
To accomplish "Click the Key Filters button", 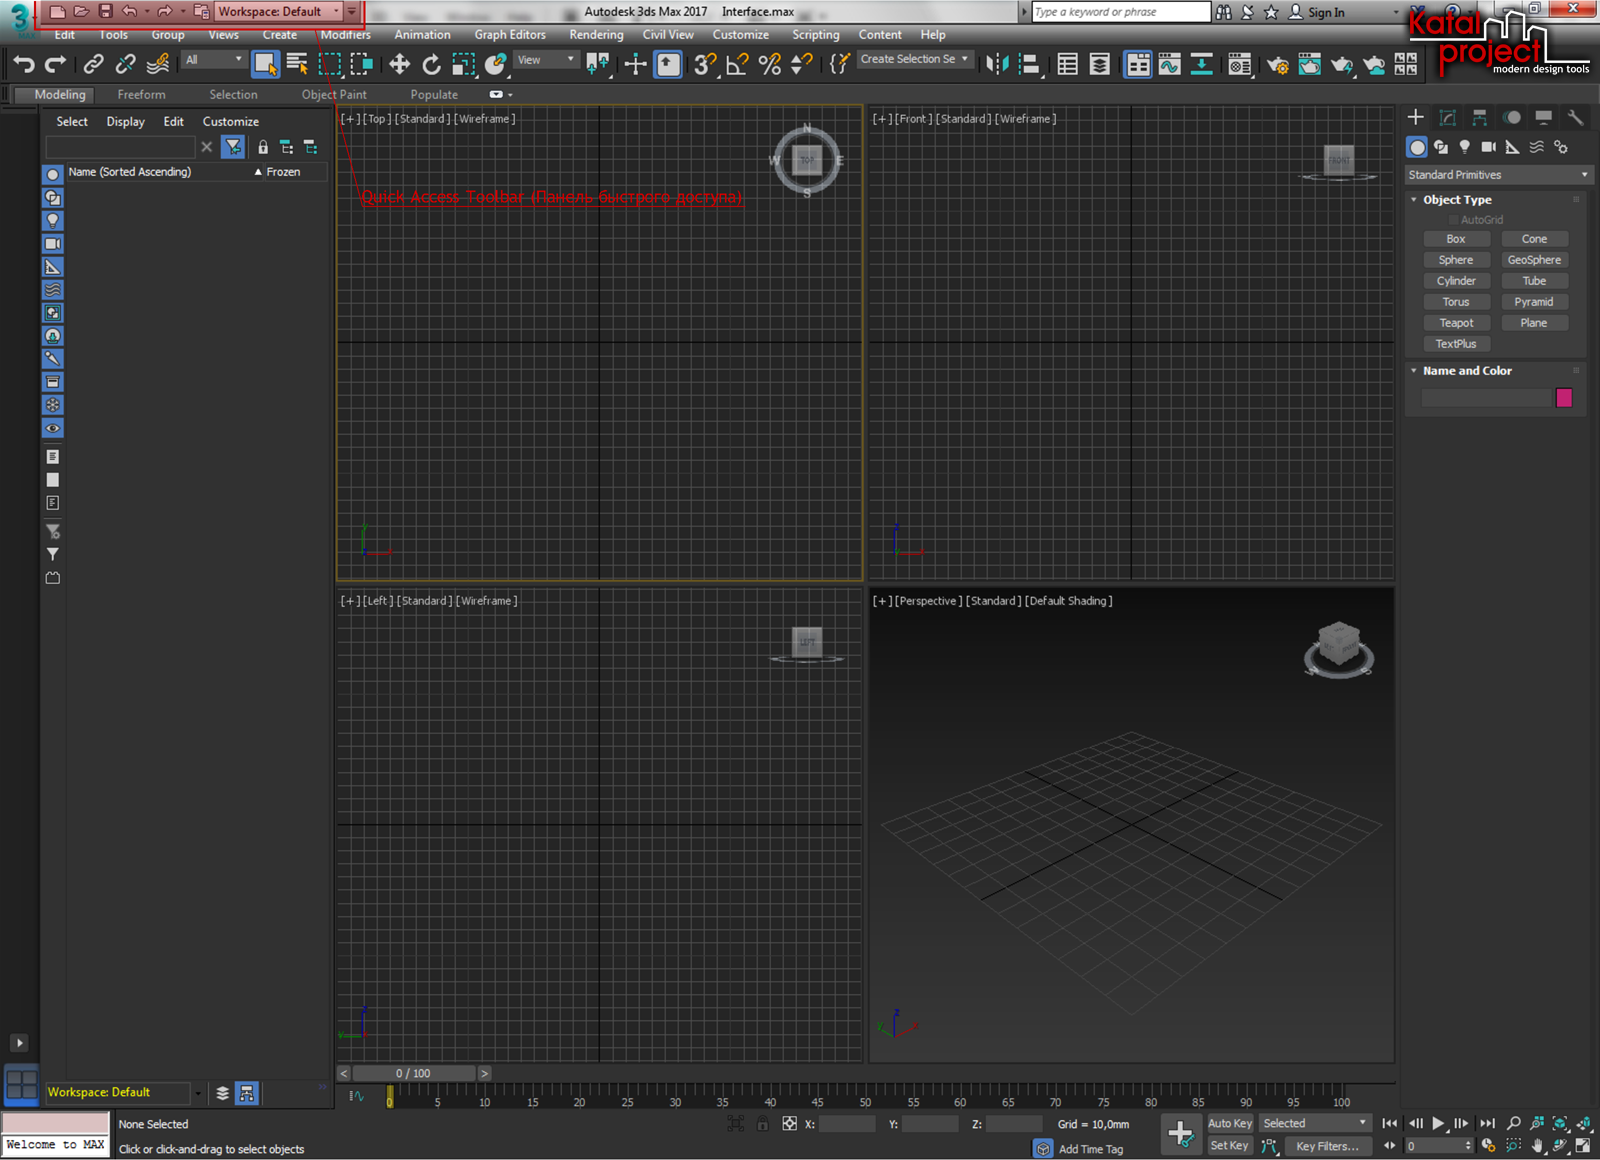I will click(1326, 1146).
